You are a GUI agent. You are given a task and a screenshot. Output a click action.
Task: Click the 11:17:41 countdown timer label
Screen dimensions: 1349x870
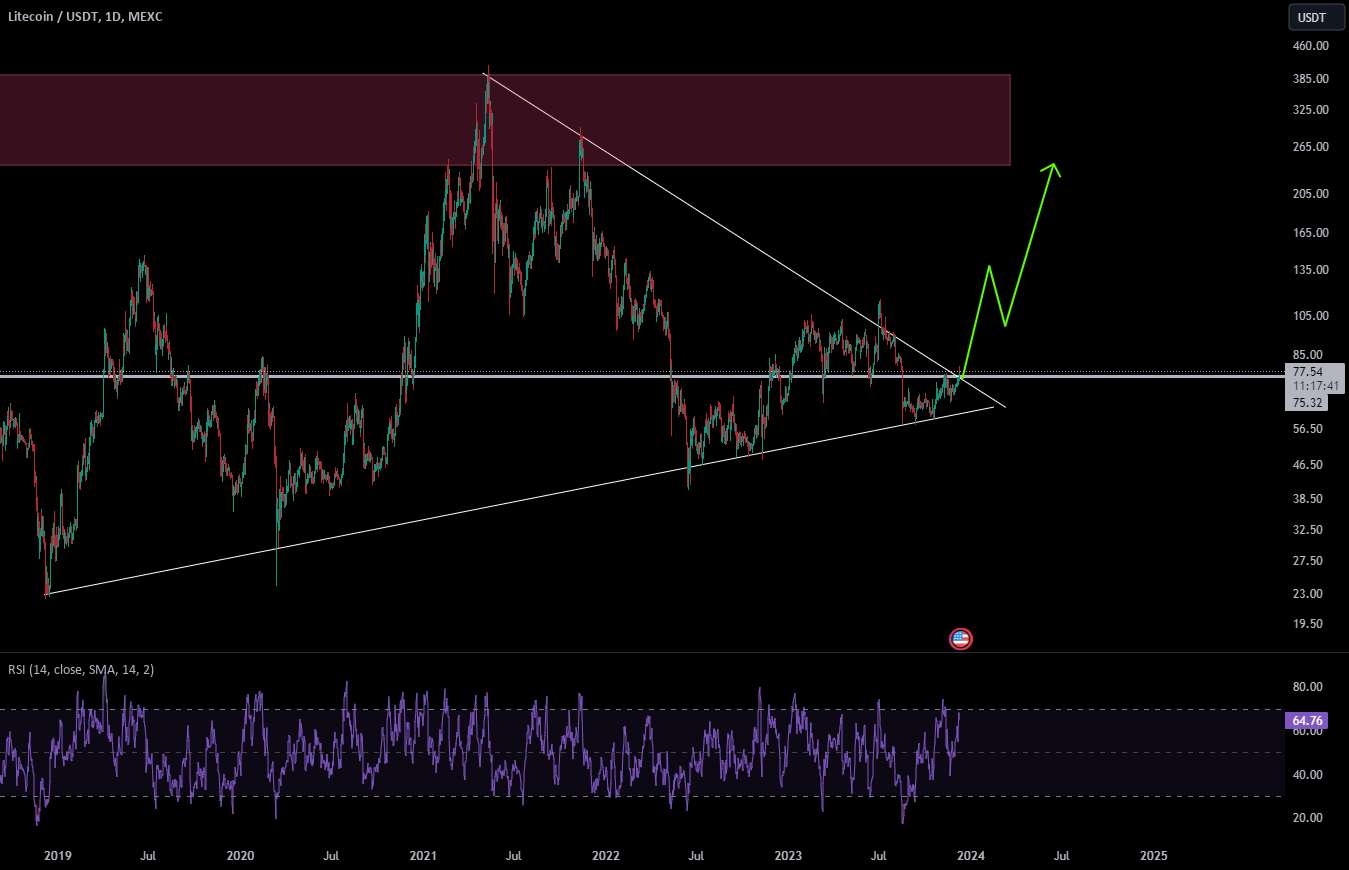1314,384
